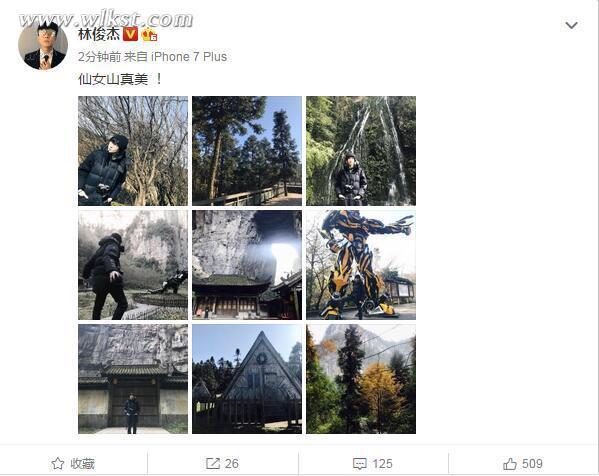The height and width of the screenshot is (476, 599).
Task: Click the crown membership badge
Action: 149,35
